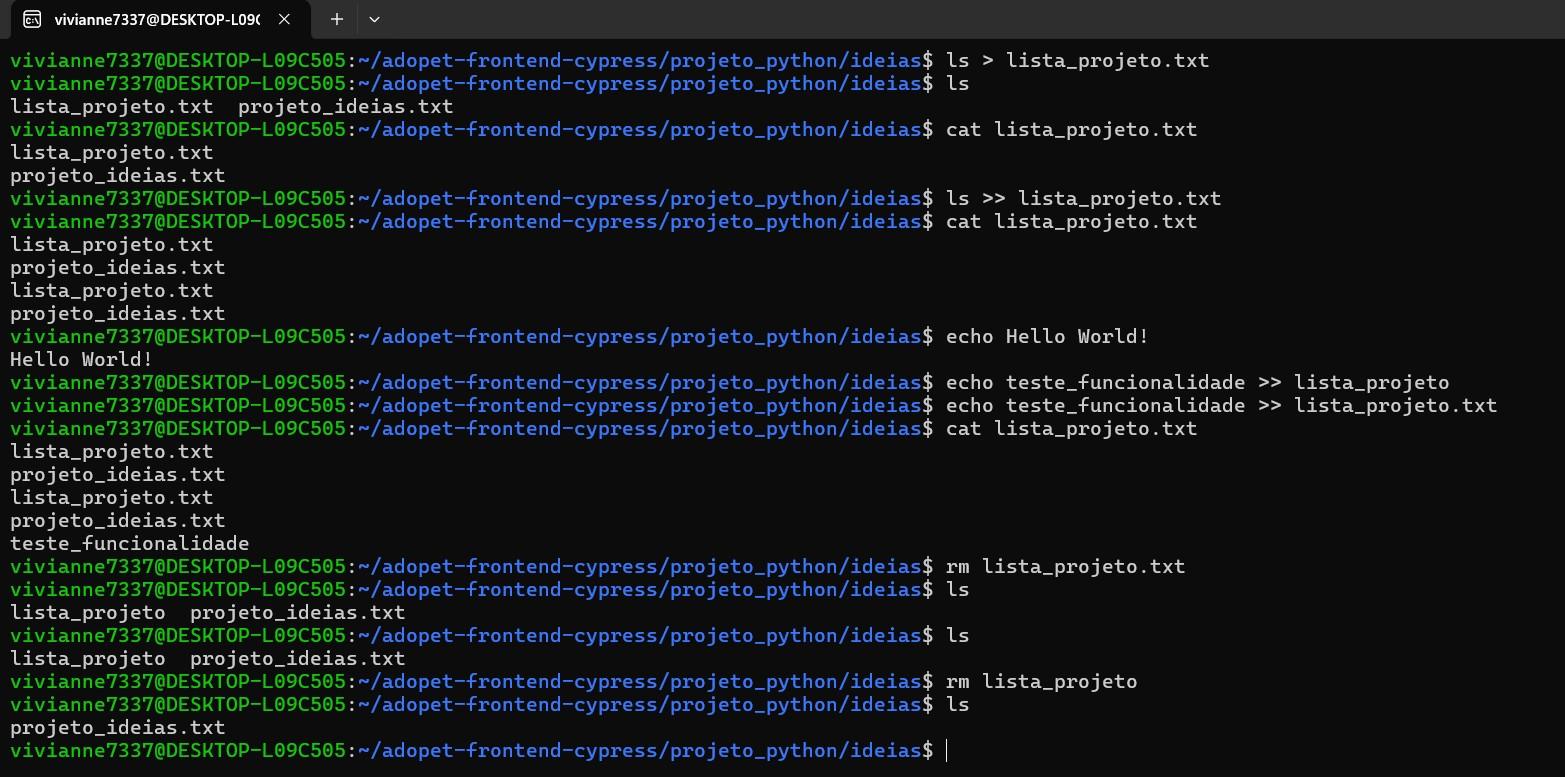Close the vivianne7337 terminal tab
This screenshot has height=777, width=1565.
[x=284, y=19]
